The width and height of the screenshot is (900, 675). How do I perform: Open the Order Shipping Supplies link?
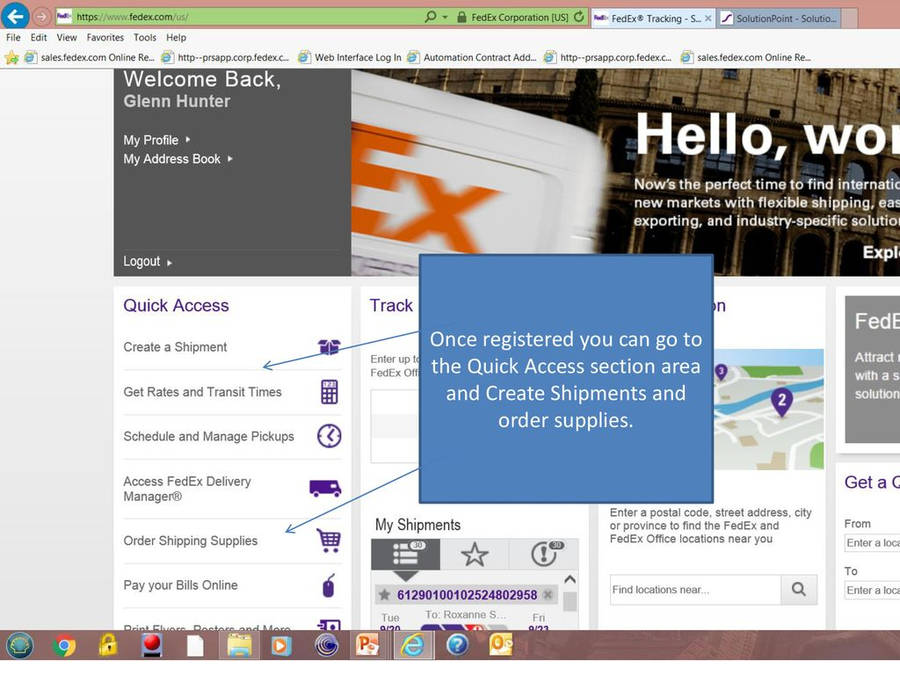(x=190, y=541)
